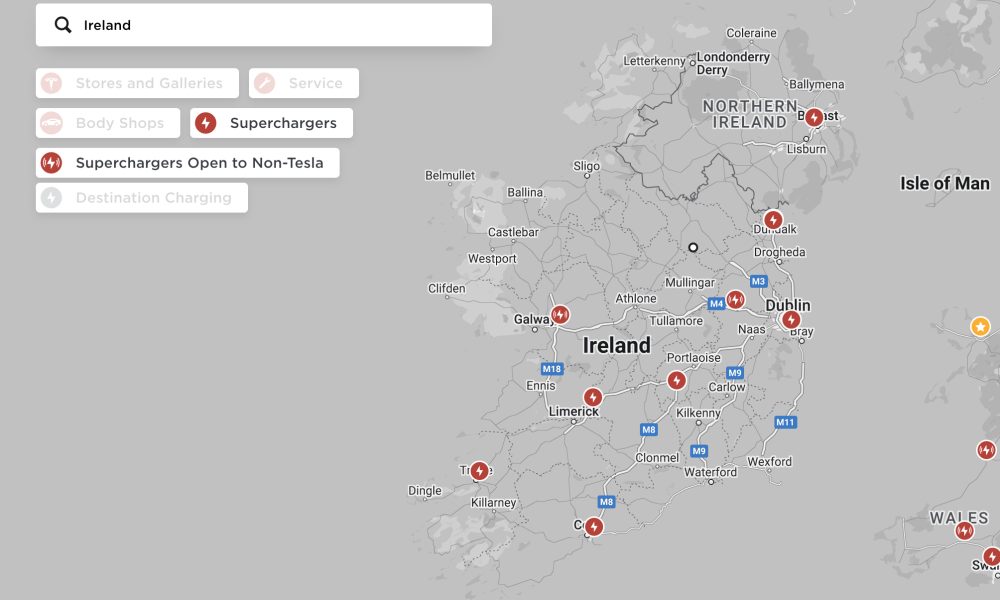Click the Athlone town label
Image resolution: width=1000 pixels, height=600 pixels.
pos(636,298)
